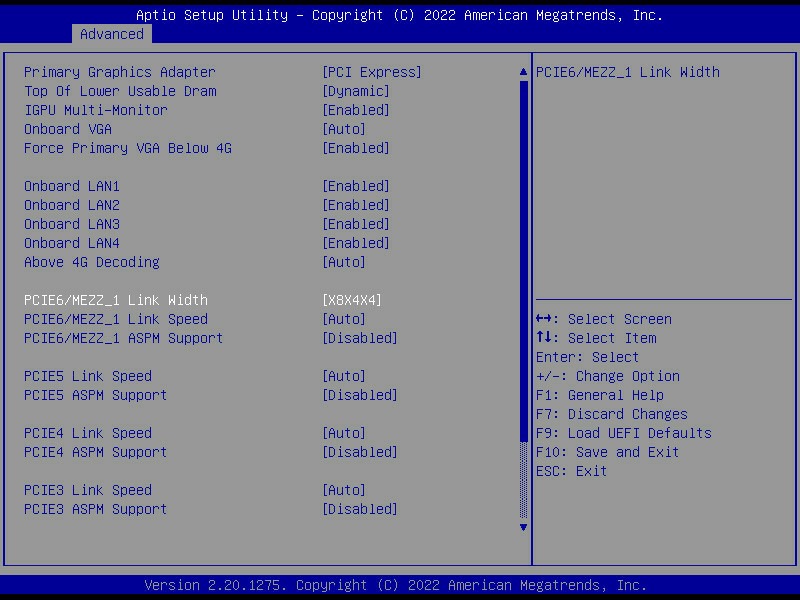The width and height of the screenshot is (800, 600).
Task: Change Top Of Lower Usable Dram value
Action: (x=355, y=91)
